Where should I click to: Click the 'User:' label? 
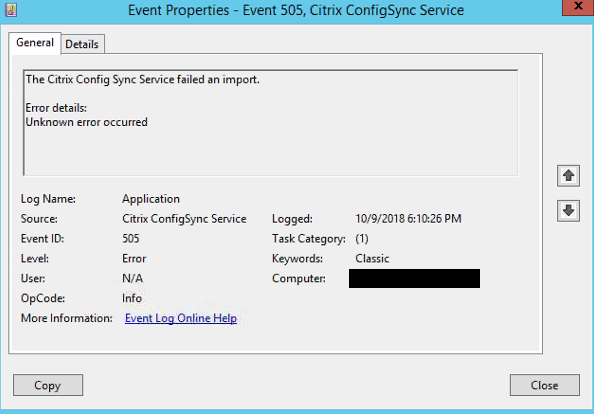[x=33, y=278]
